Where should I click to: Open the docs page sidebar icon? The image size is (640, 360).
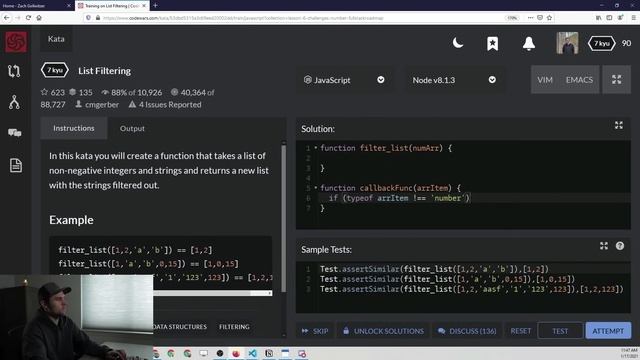pyautogui.click(x=16, y=165)
